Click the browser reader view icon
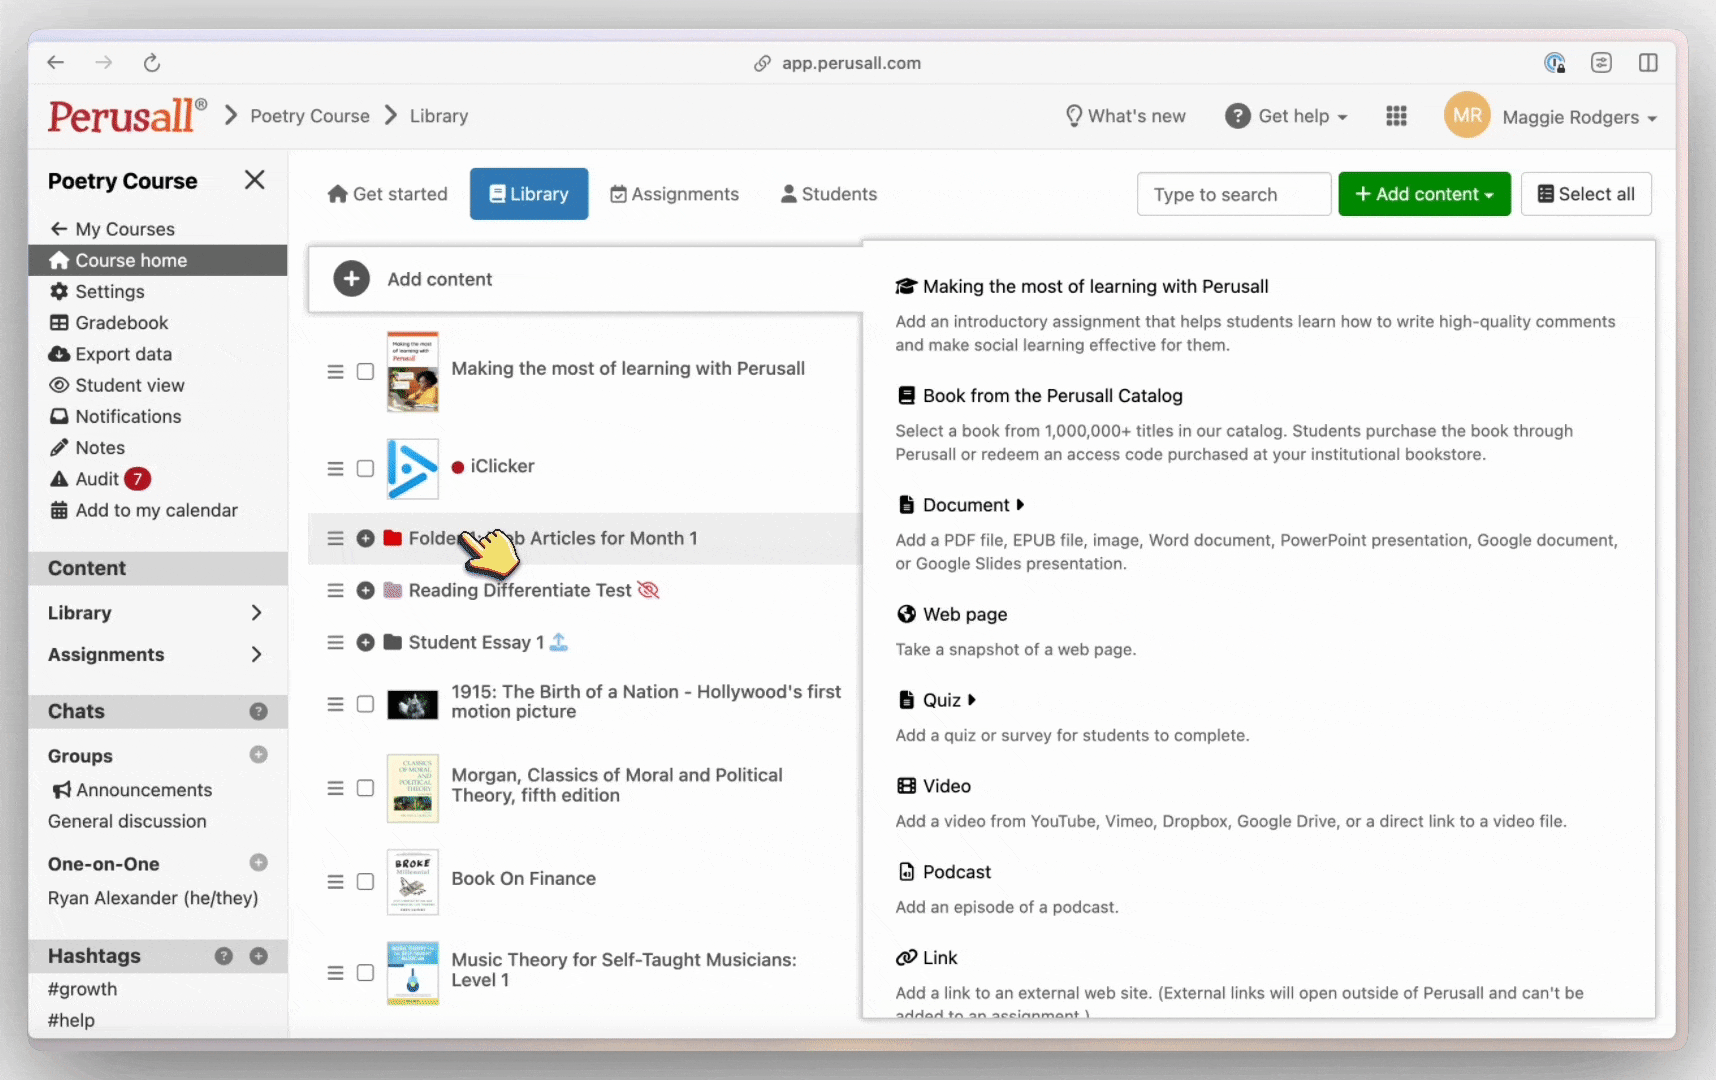1716x1080 pixels. point(1601,63)
